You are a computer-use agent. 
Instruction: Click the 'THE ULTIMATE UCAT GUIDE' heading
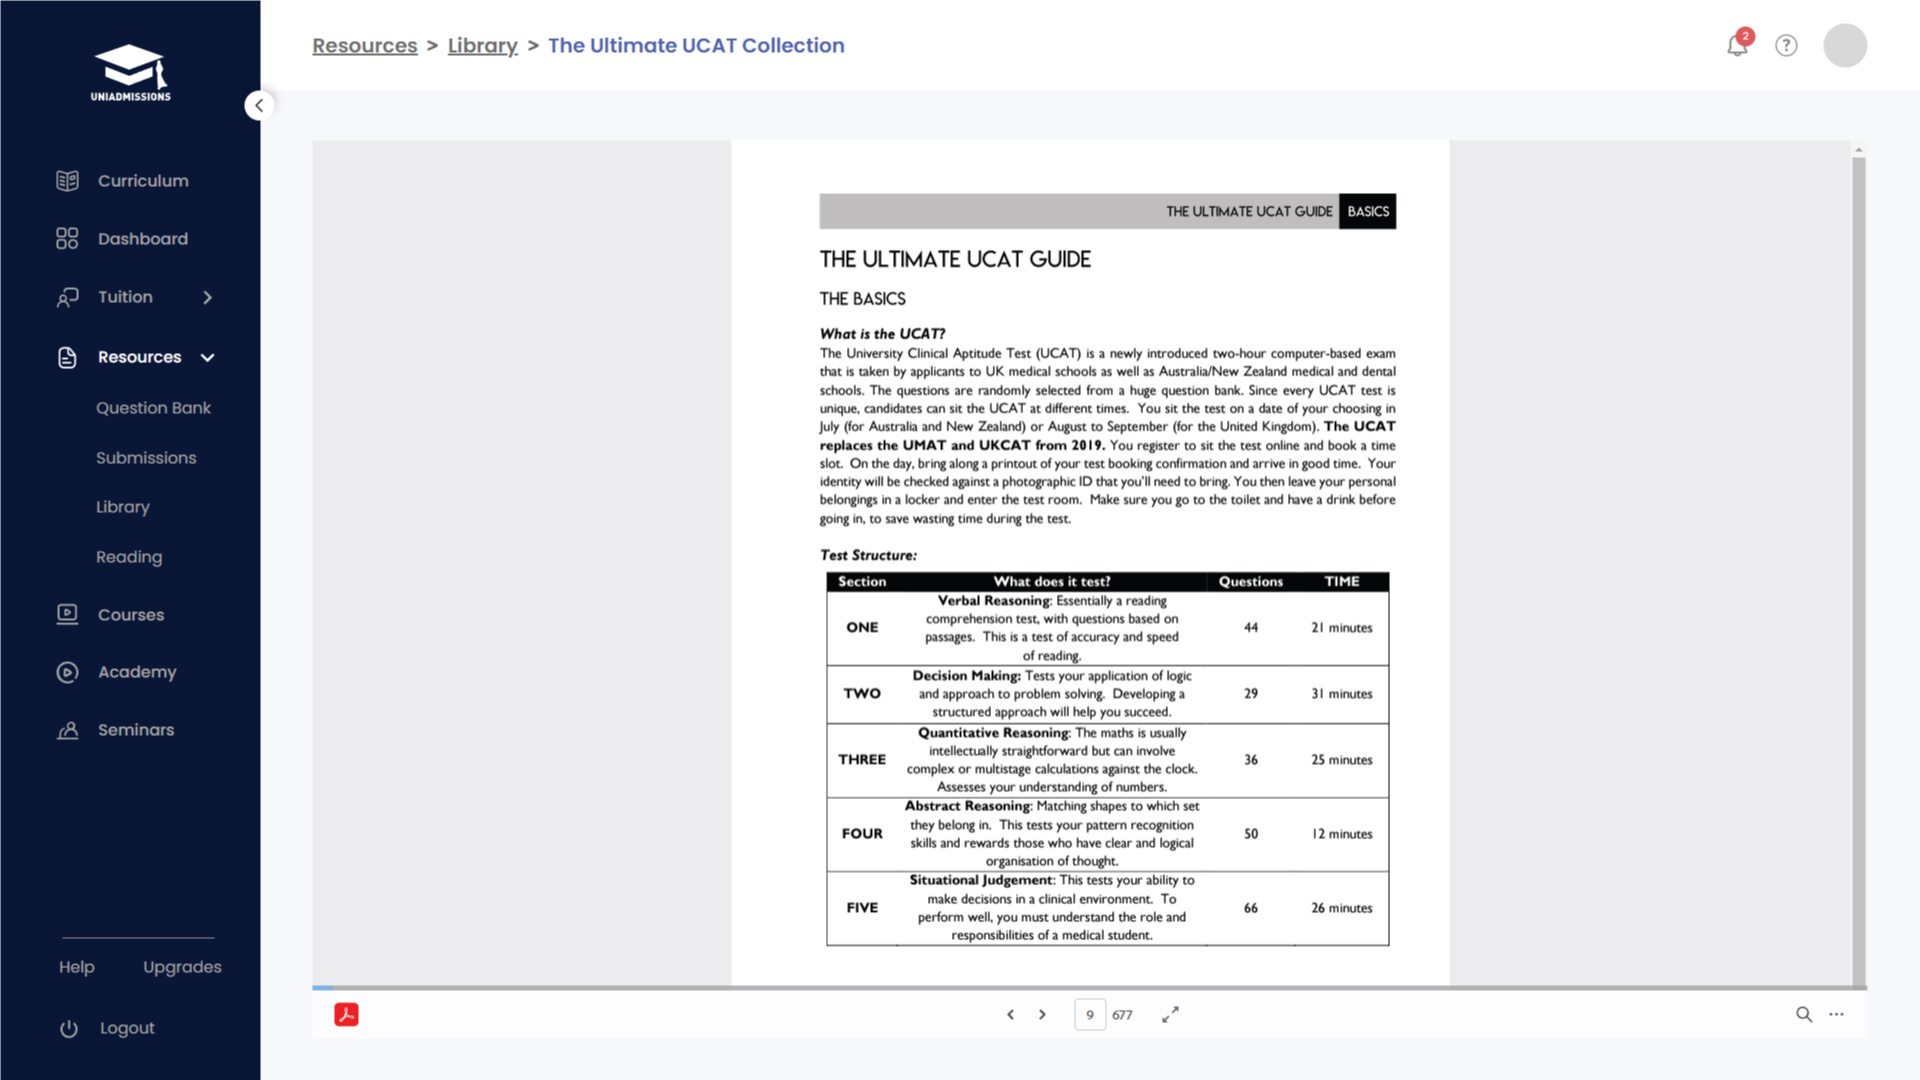click(955, 259)
